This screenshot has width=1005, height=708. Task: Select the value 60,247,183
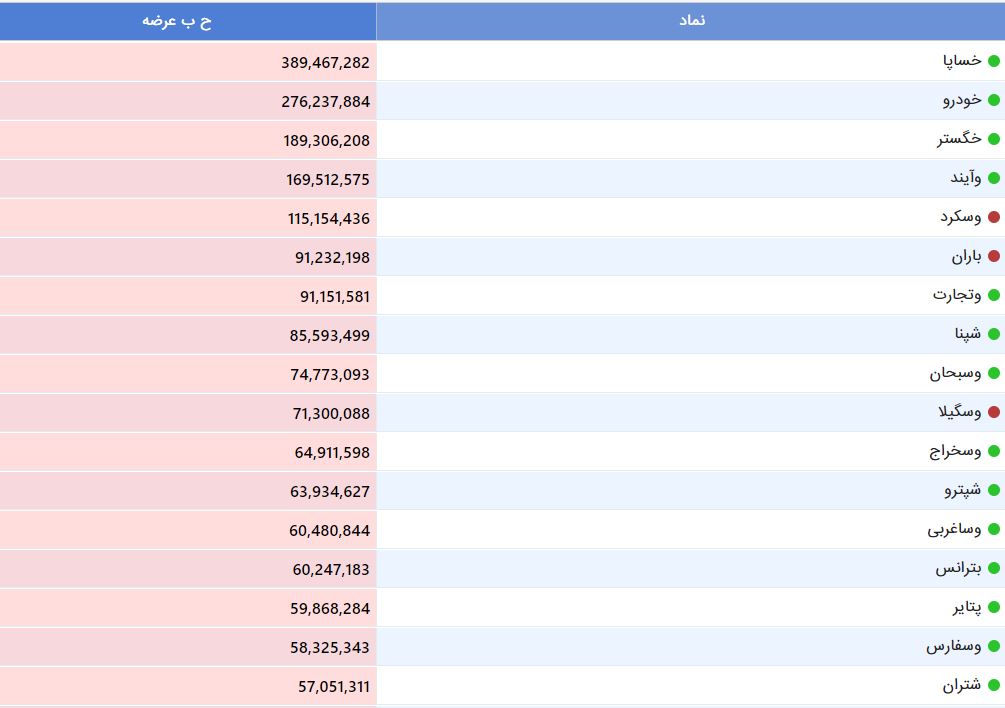[x=331, y=570]
